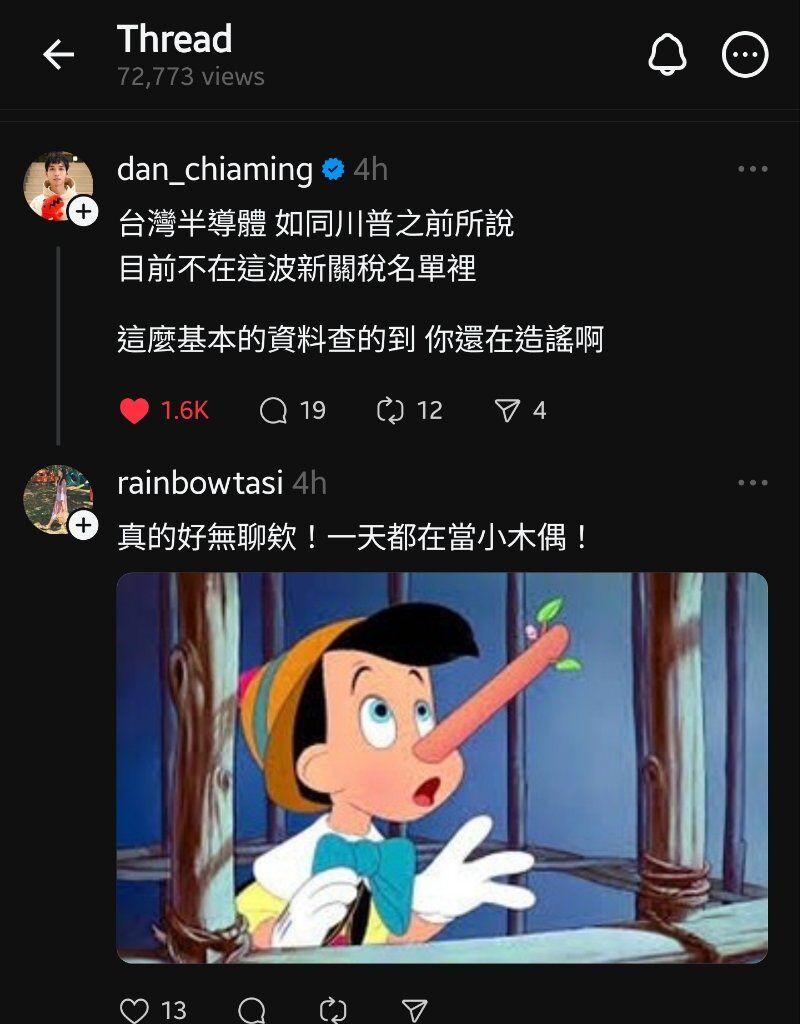800x1024 pixels.
Task: Like rainbowtasi's reply with the heart icon
Action: coord(135,1010)
